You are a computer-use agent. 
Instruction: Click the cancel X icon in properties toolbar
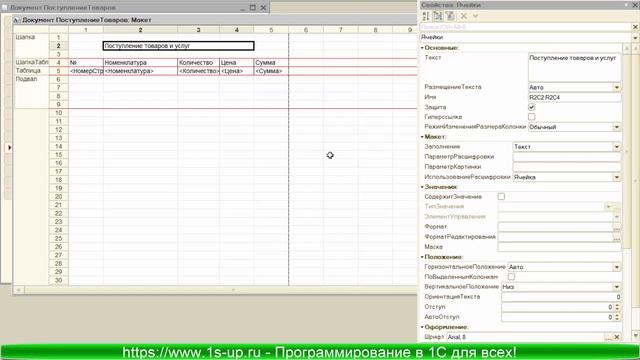pyautogui.click(x=464, y=16)
